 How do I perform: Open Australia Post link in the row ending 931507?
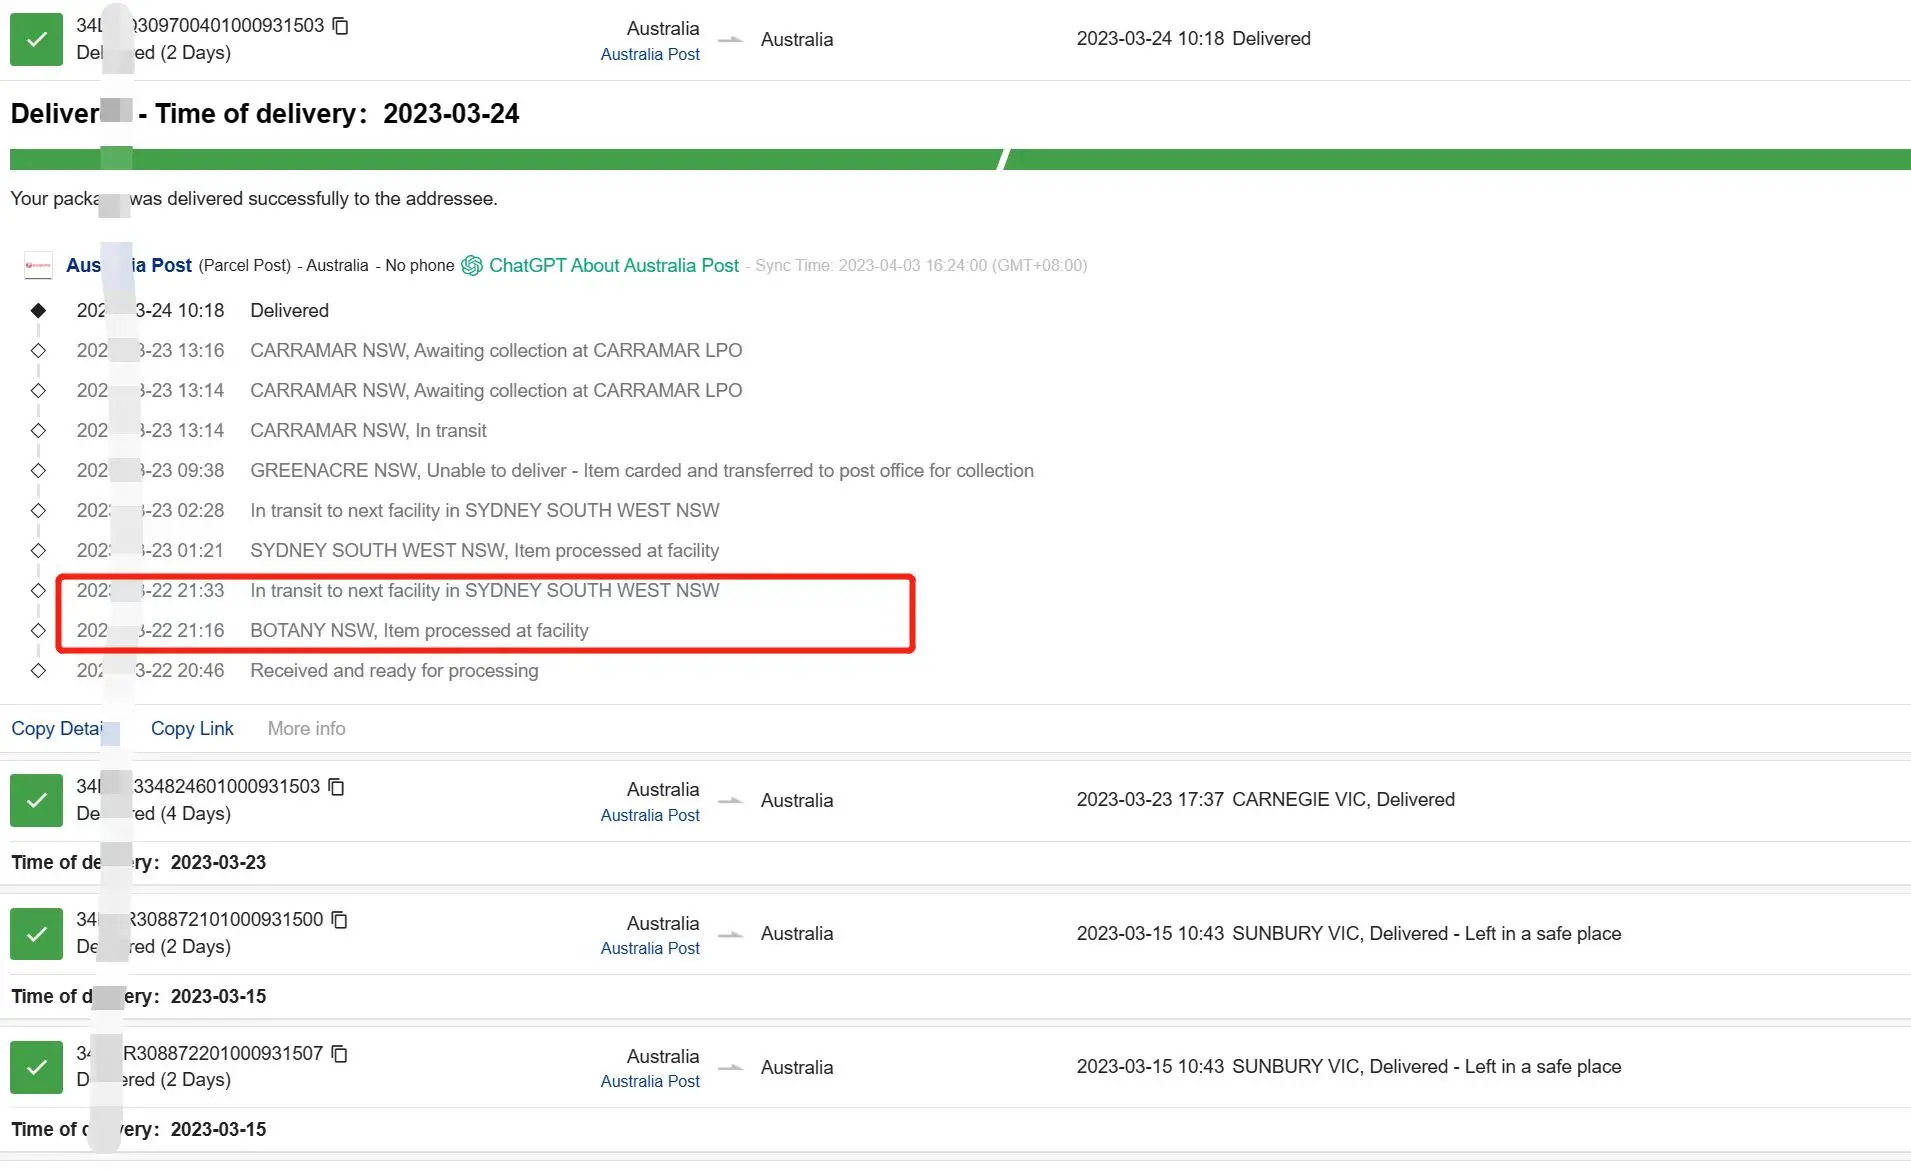tap(650, 1081)
